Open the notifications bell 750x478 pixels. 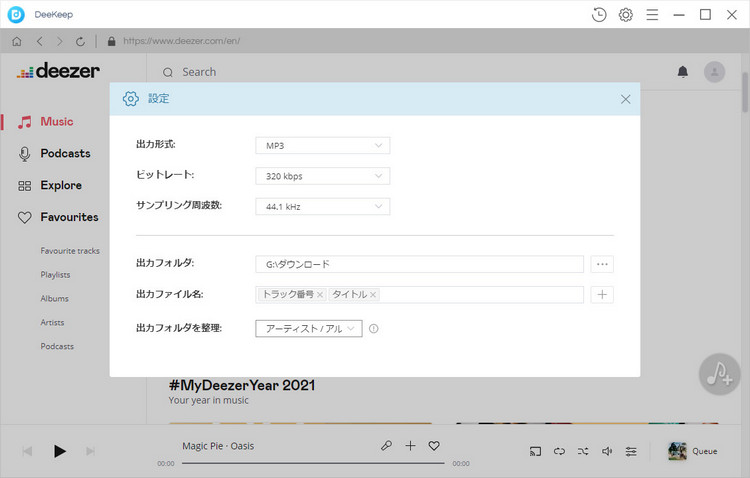coord(683,72)
